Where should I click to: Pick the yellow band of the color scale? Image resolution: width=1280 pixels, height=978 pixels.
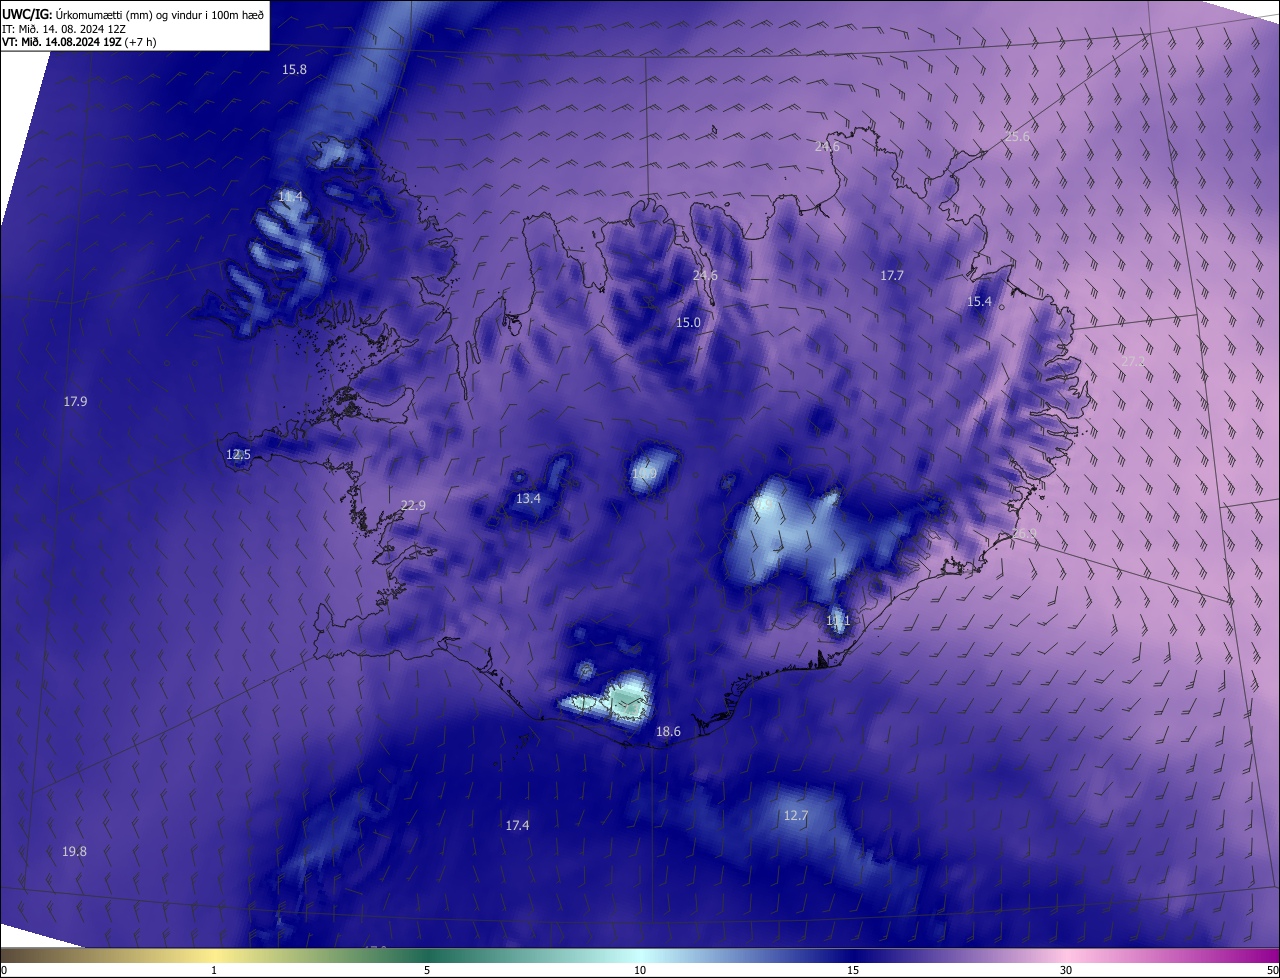pyautogui.click(x=214, y=955)
